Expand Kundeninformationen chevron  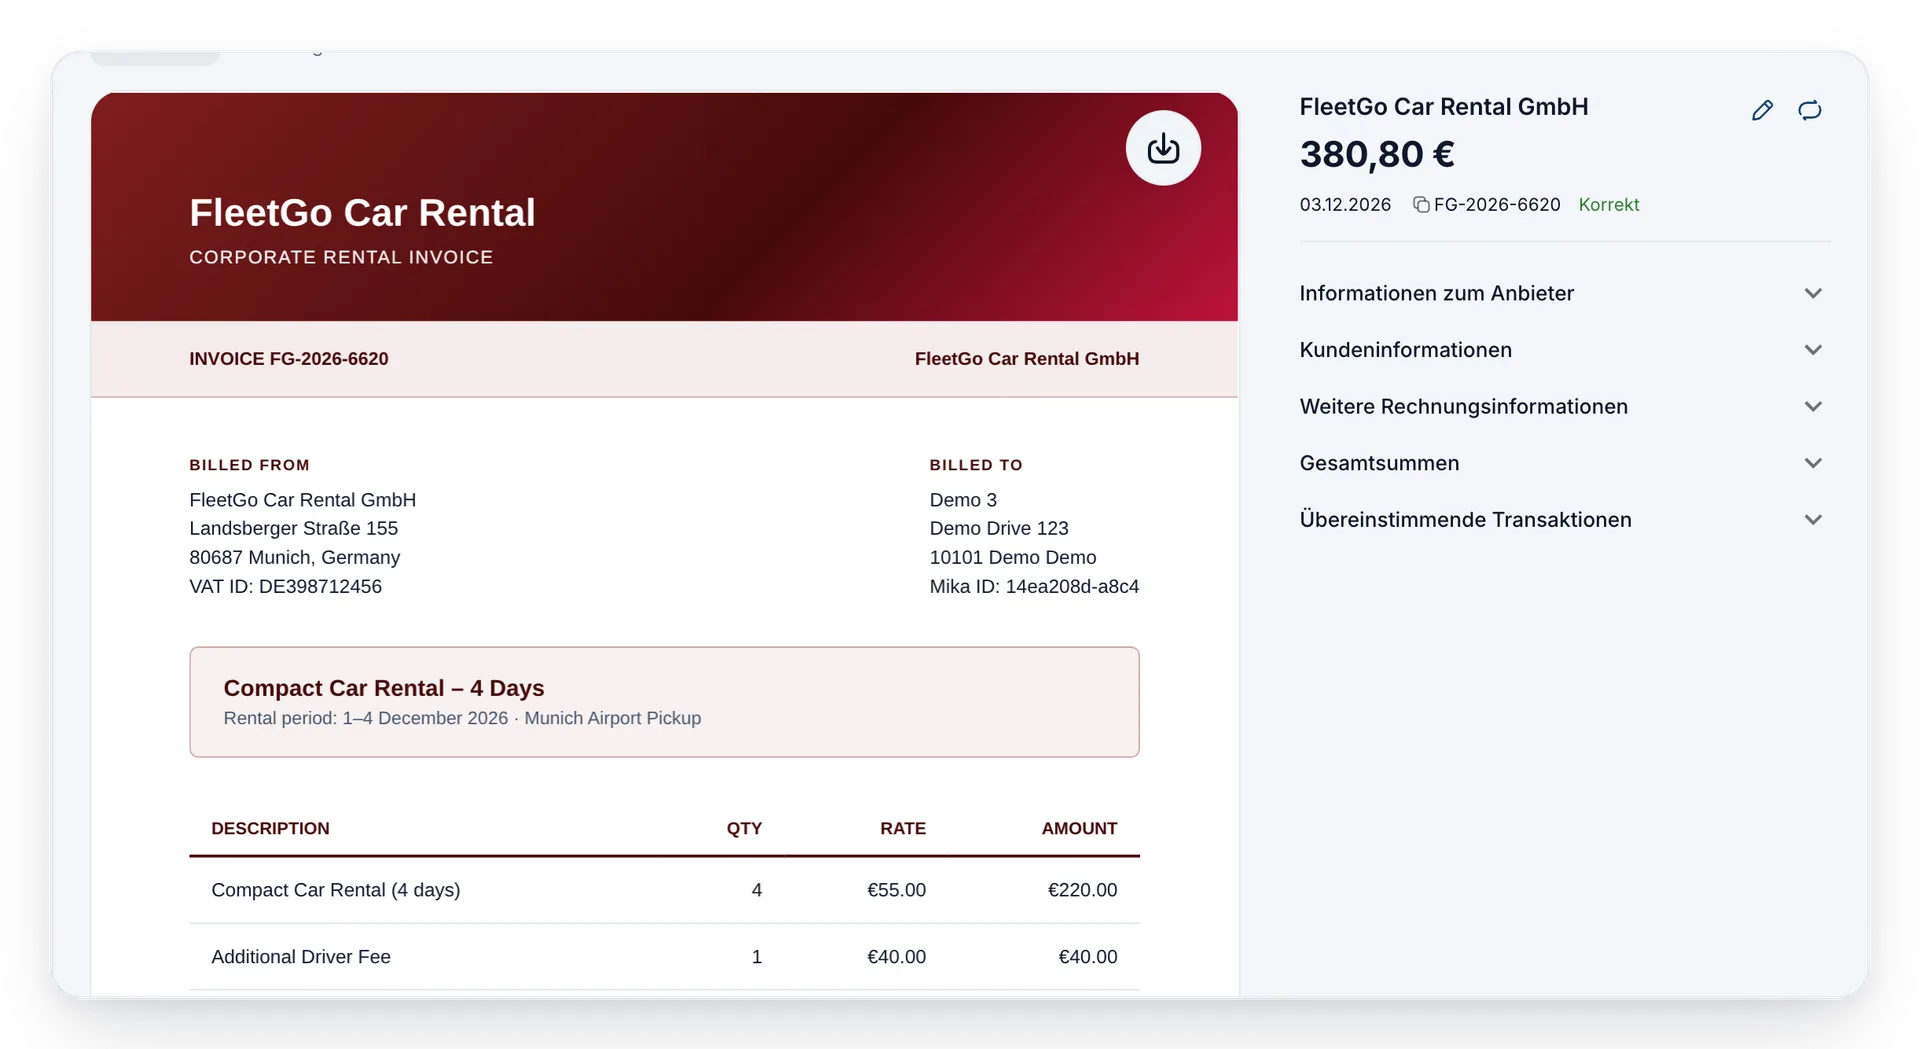pyautogui.click(x=1813, y=350)
